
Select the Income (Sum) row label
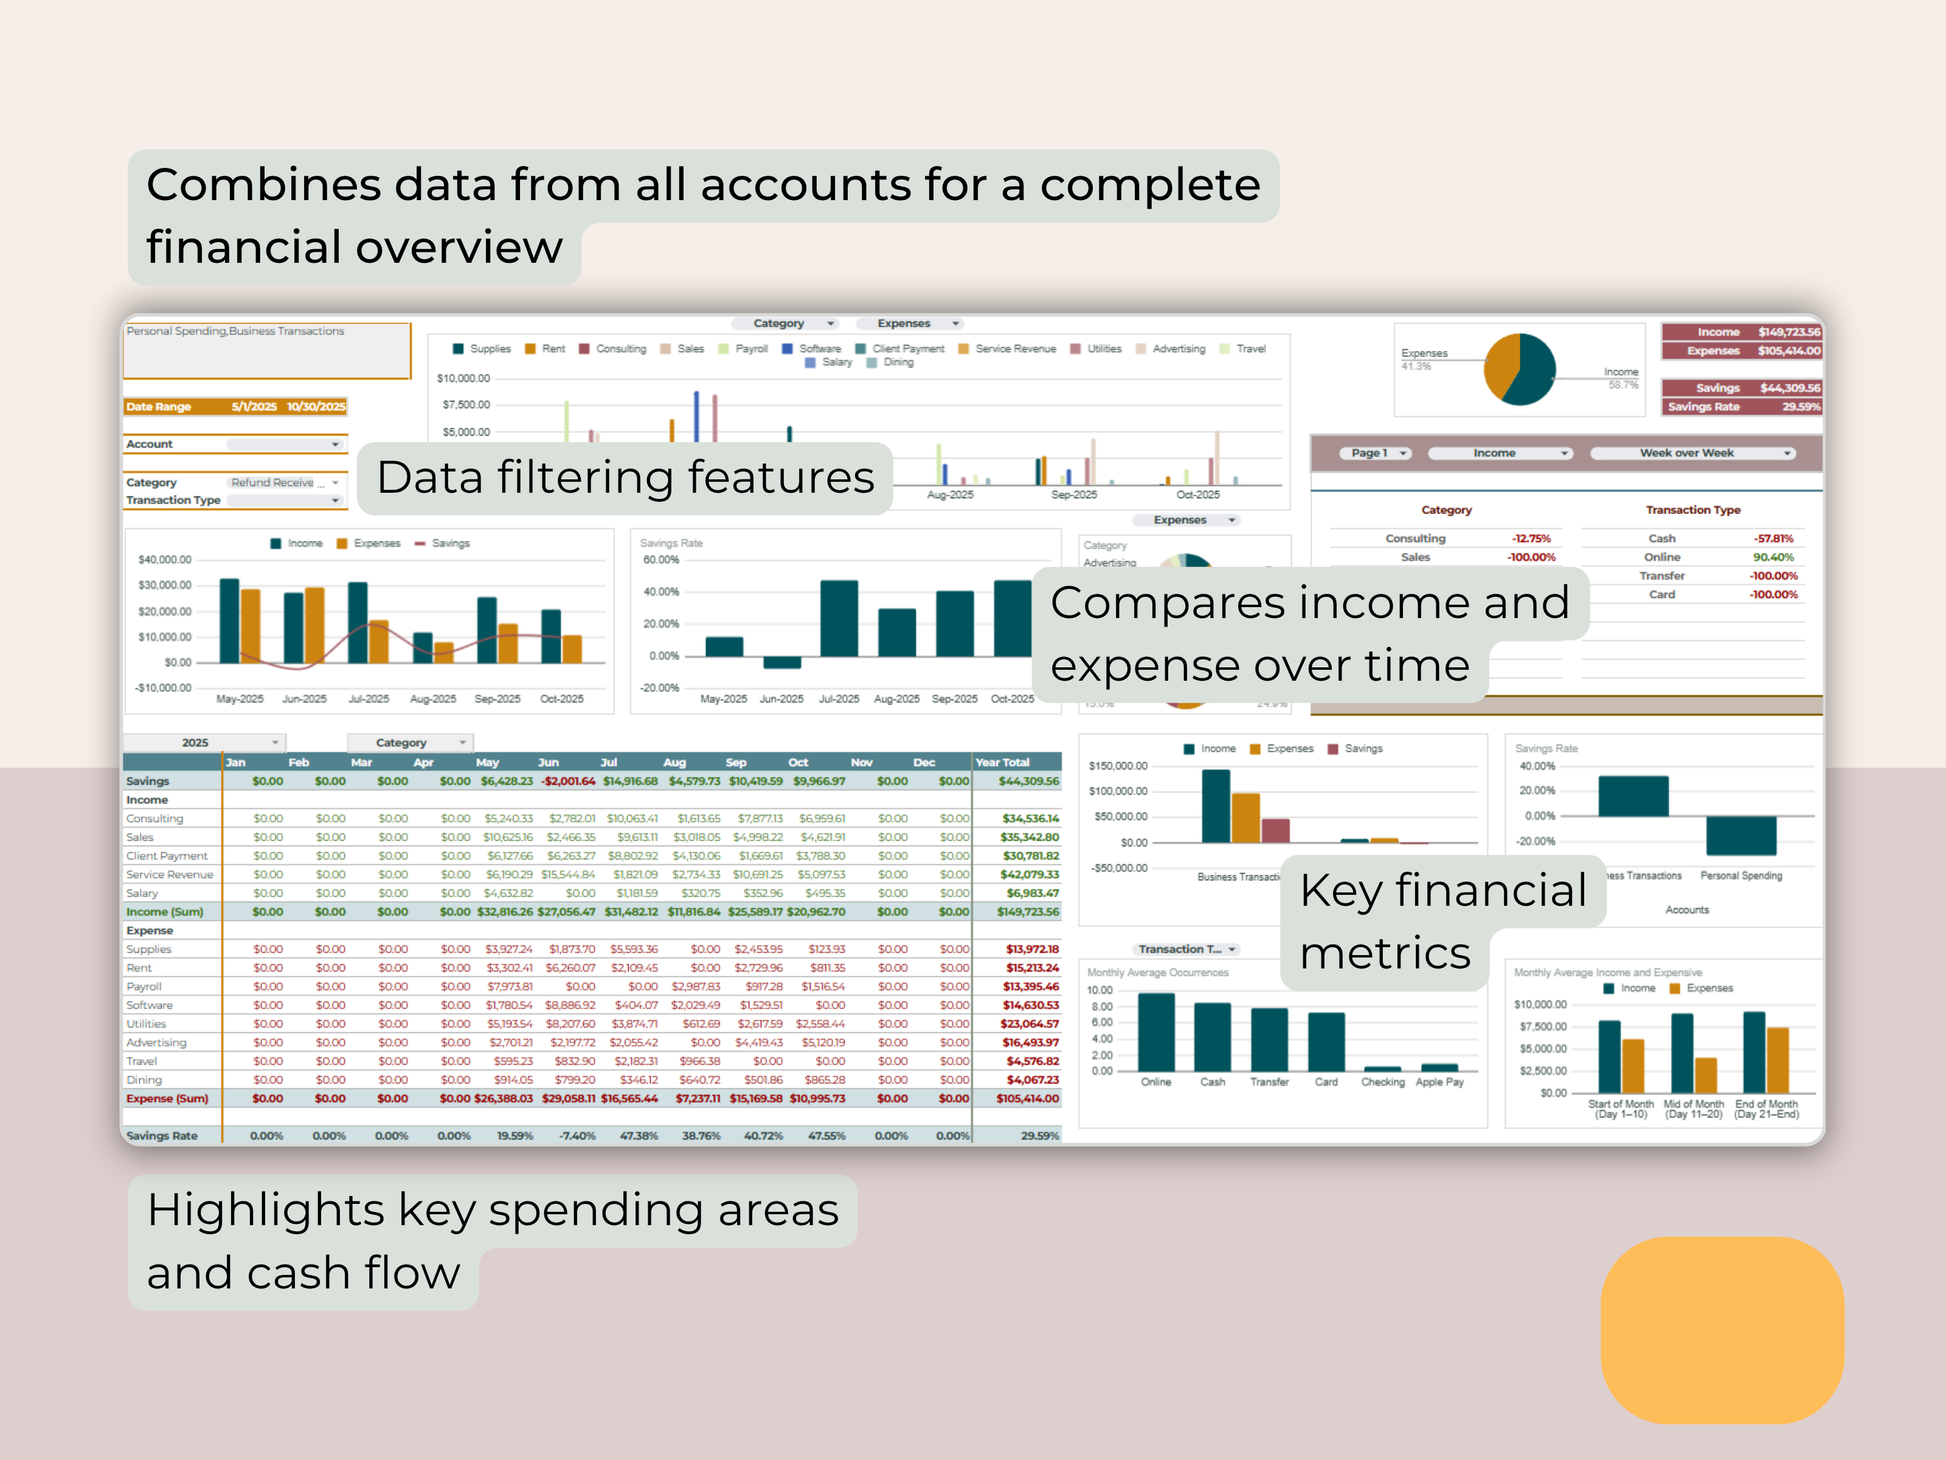(165, 912)
